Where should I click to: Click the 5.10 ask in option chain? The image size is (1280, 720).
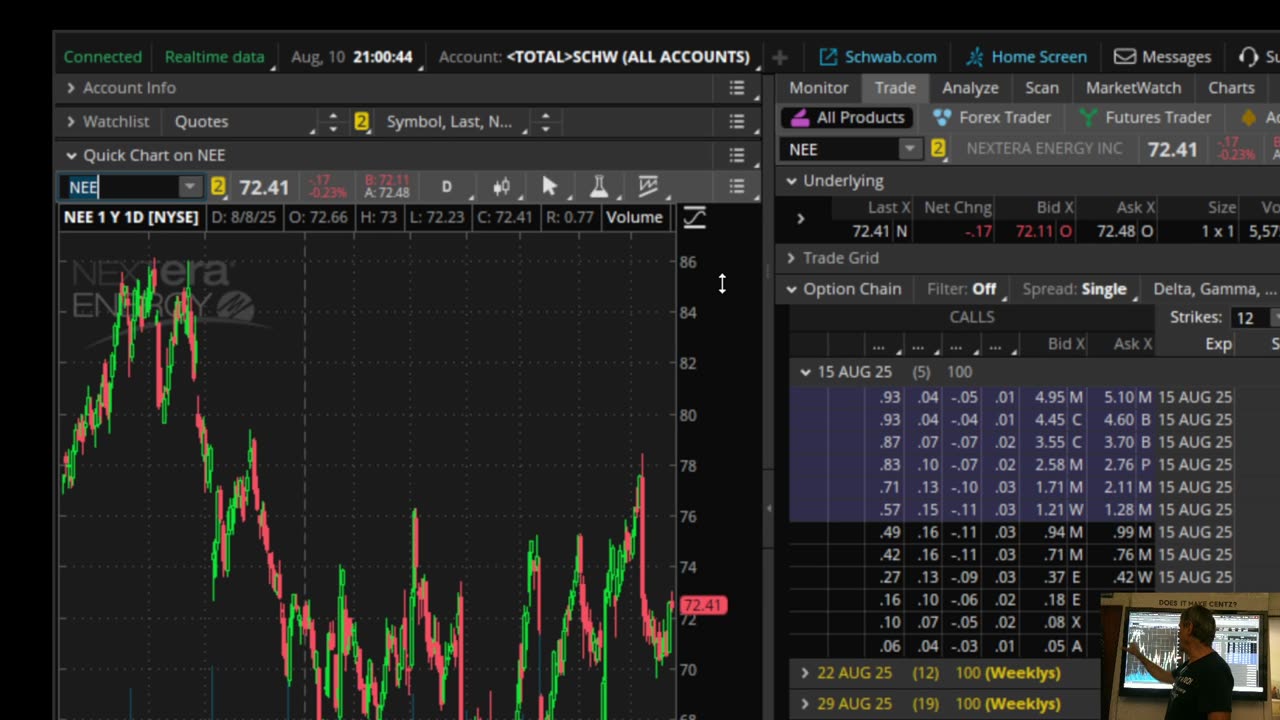[x=1120, y=397]
